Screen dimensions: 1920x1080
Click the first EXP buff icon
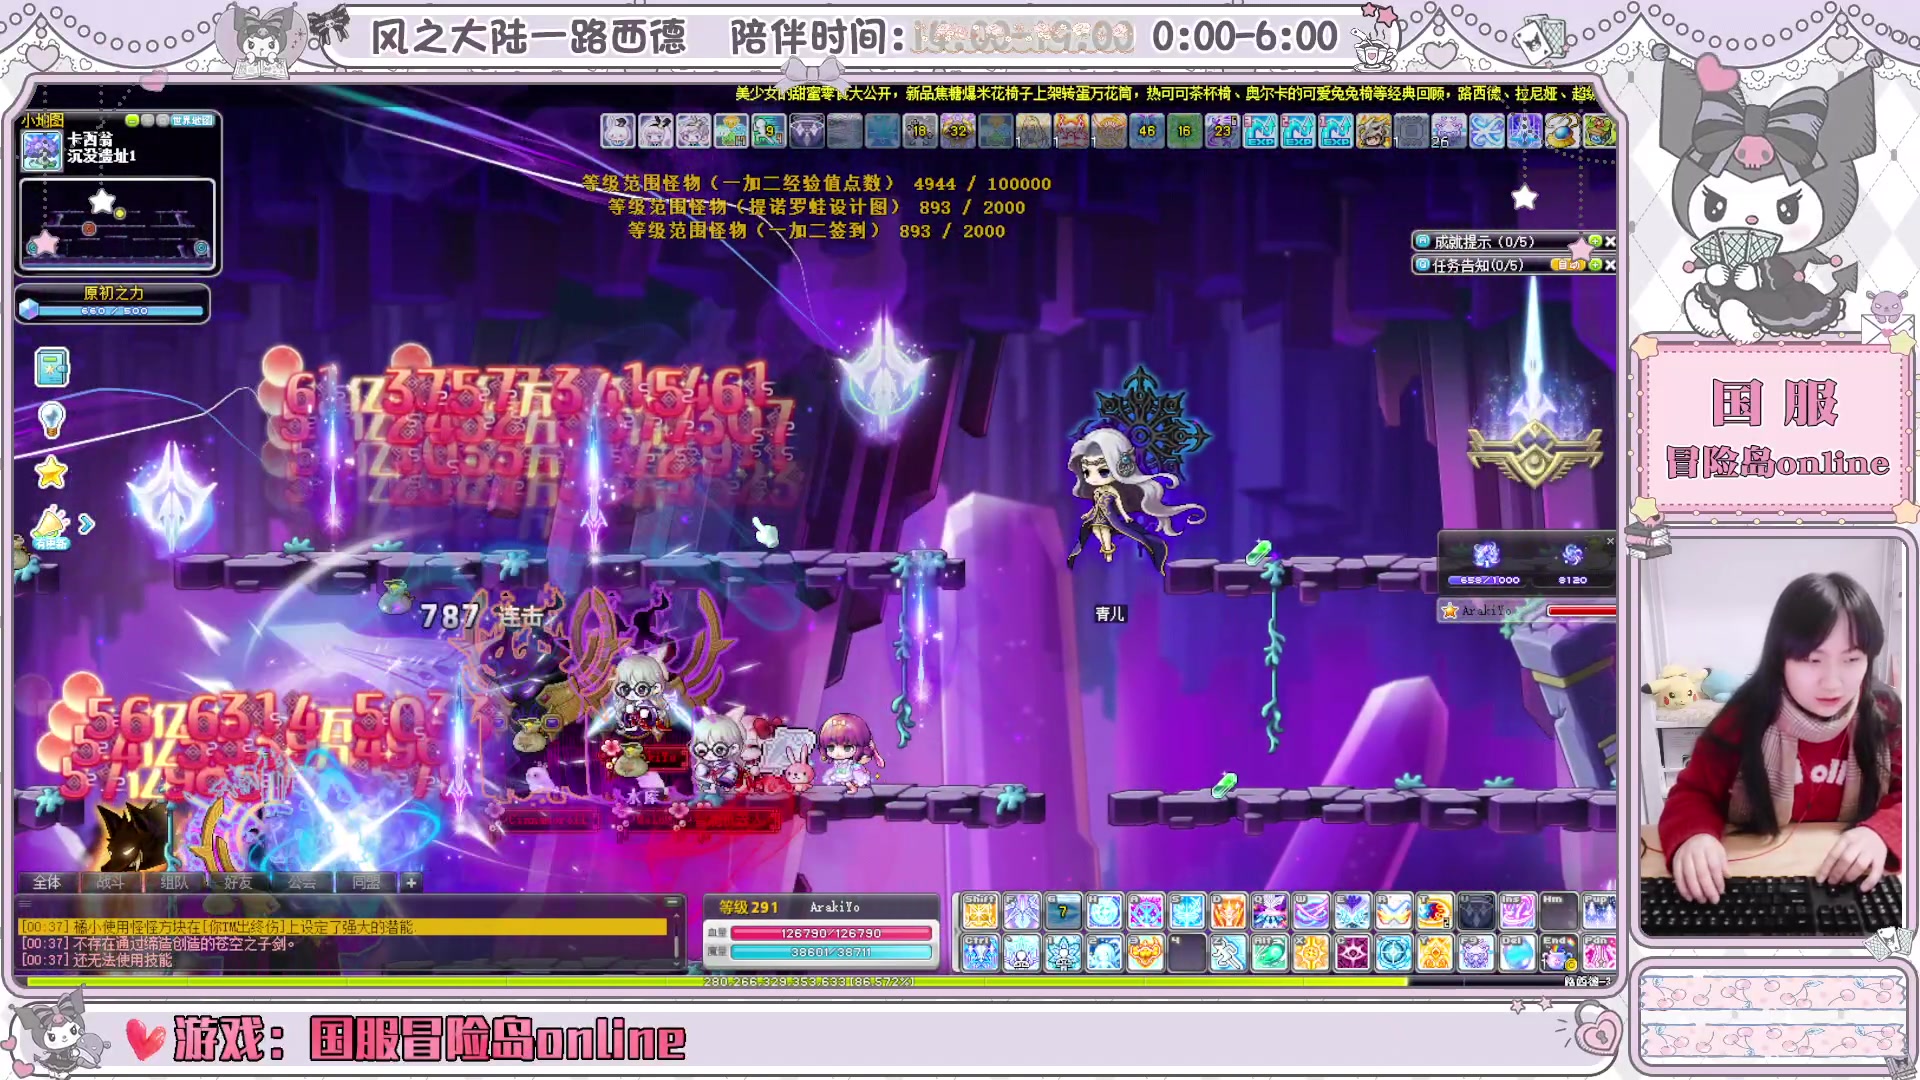[x=1260, y=130]
